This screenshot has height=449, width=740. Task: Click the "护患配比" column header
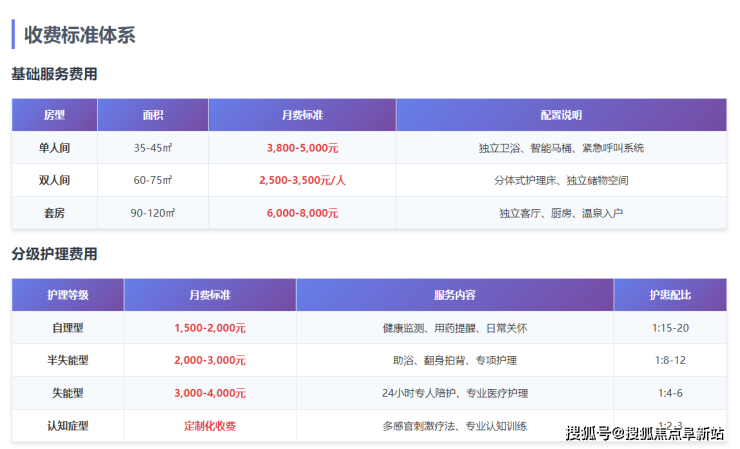point(670,295)
